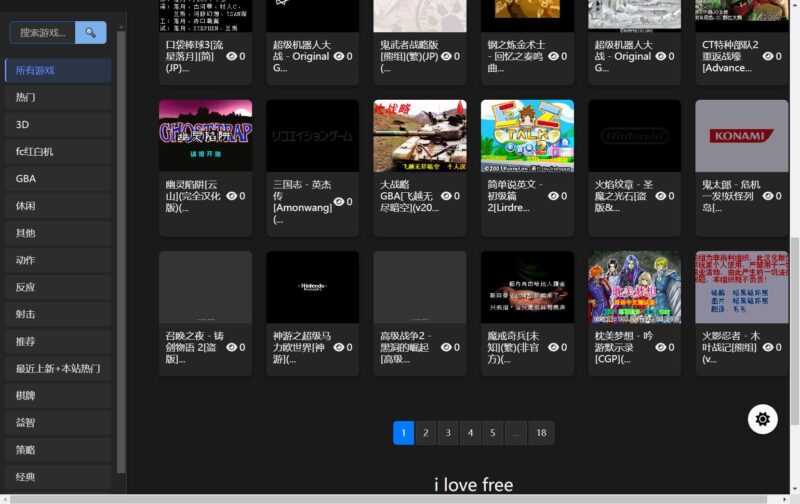
Task: Open the fc红白机 category
Action: (58, 152)
